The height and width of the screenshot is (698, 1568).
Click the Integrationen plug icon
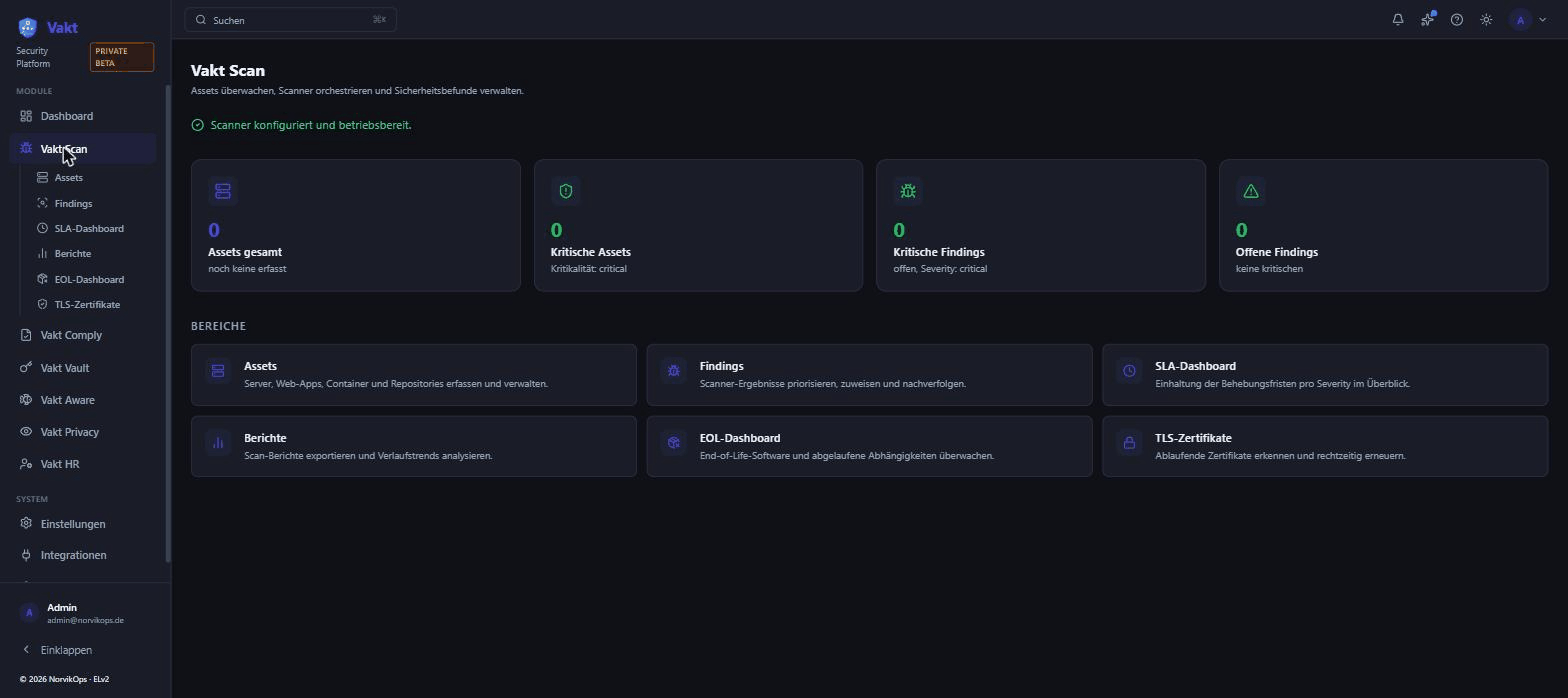26,555
